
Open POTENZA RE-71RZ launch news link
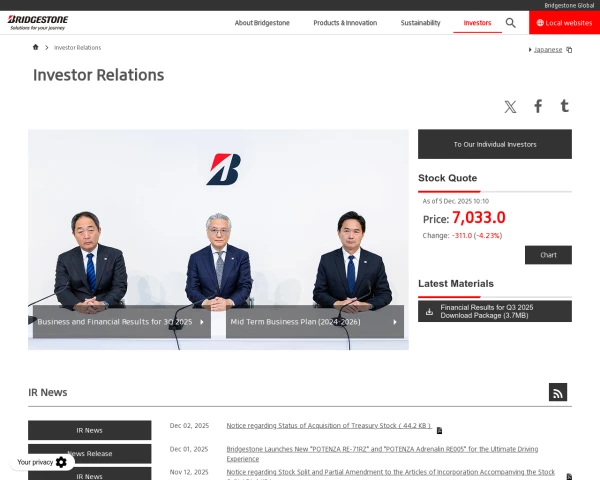coord(382,454)
